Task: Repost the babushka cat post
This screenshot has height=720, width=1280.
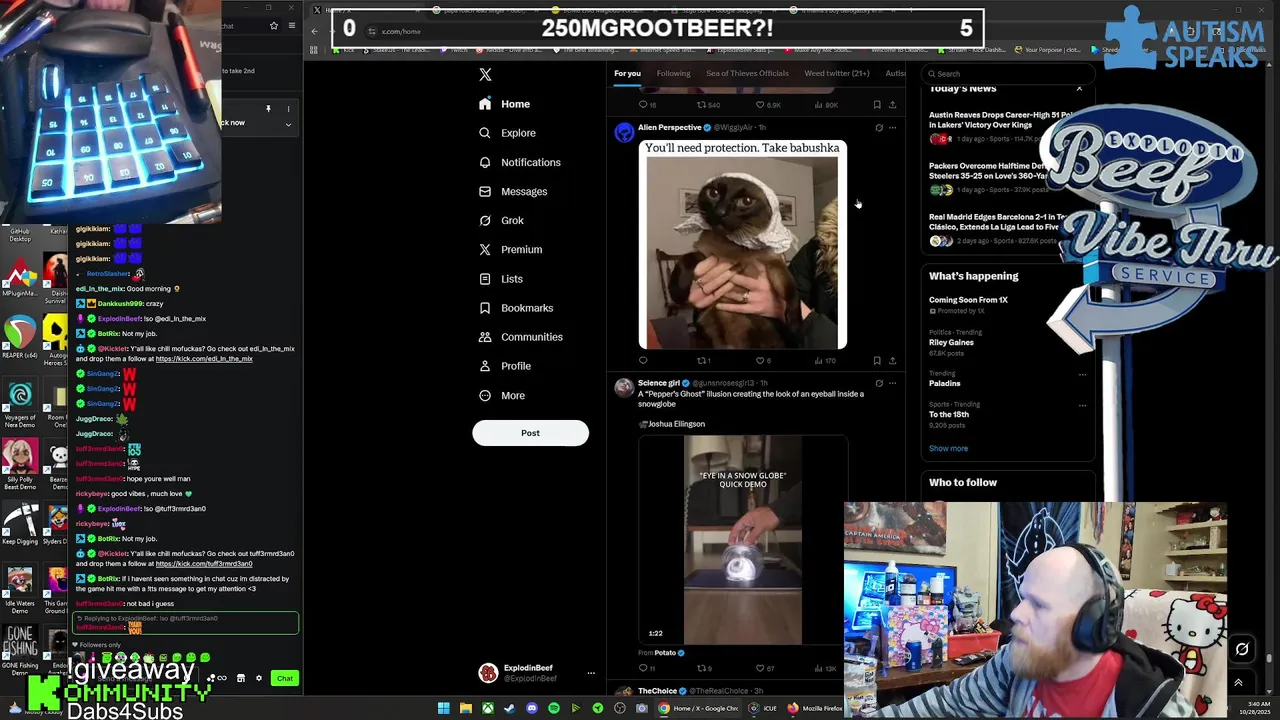Action: (703, 361)
